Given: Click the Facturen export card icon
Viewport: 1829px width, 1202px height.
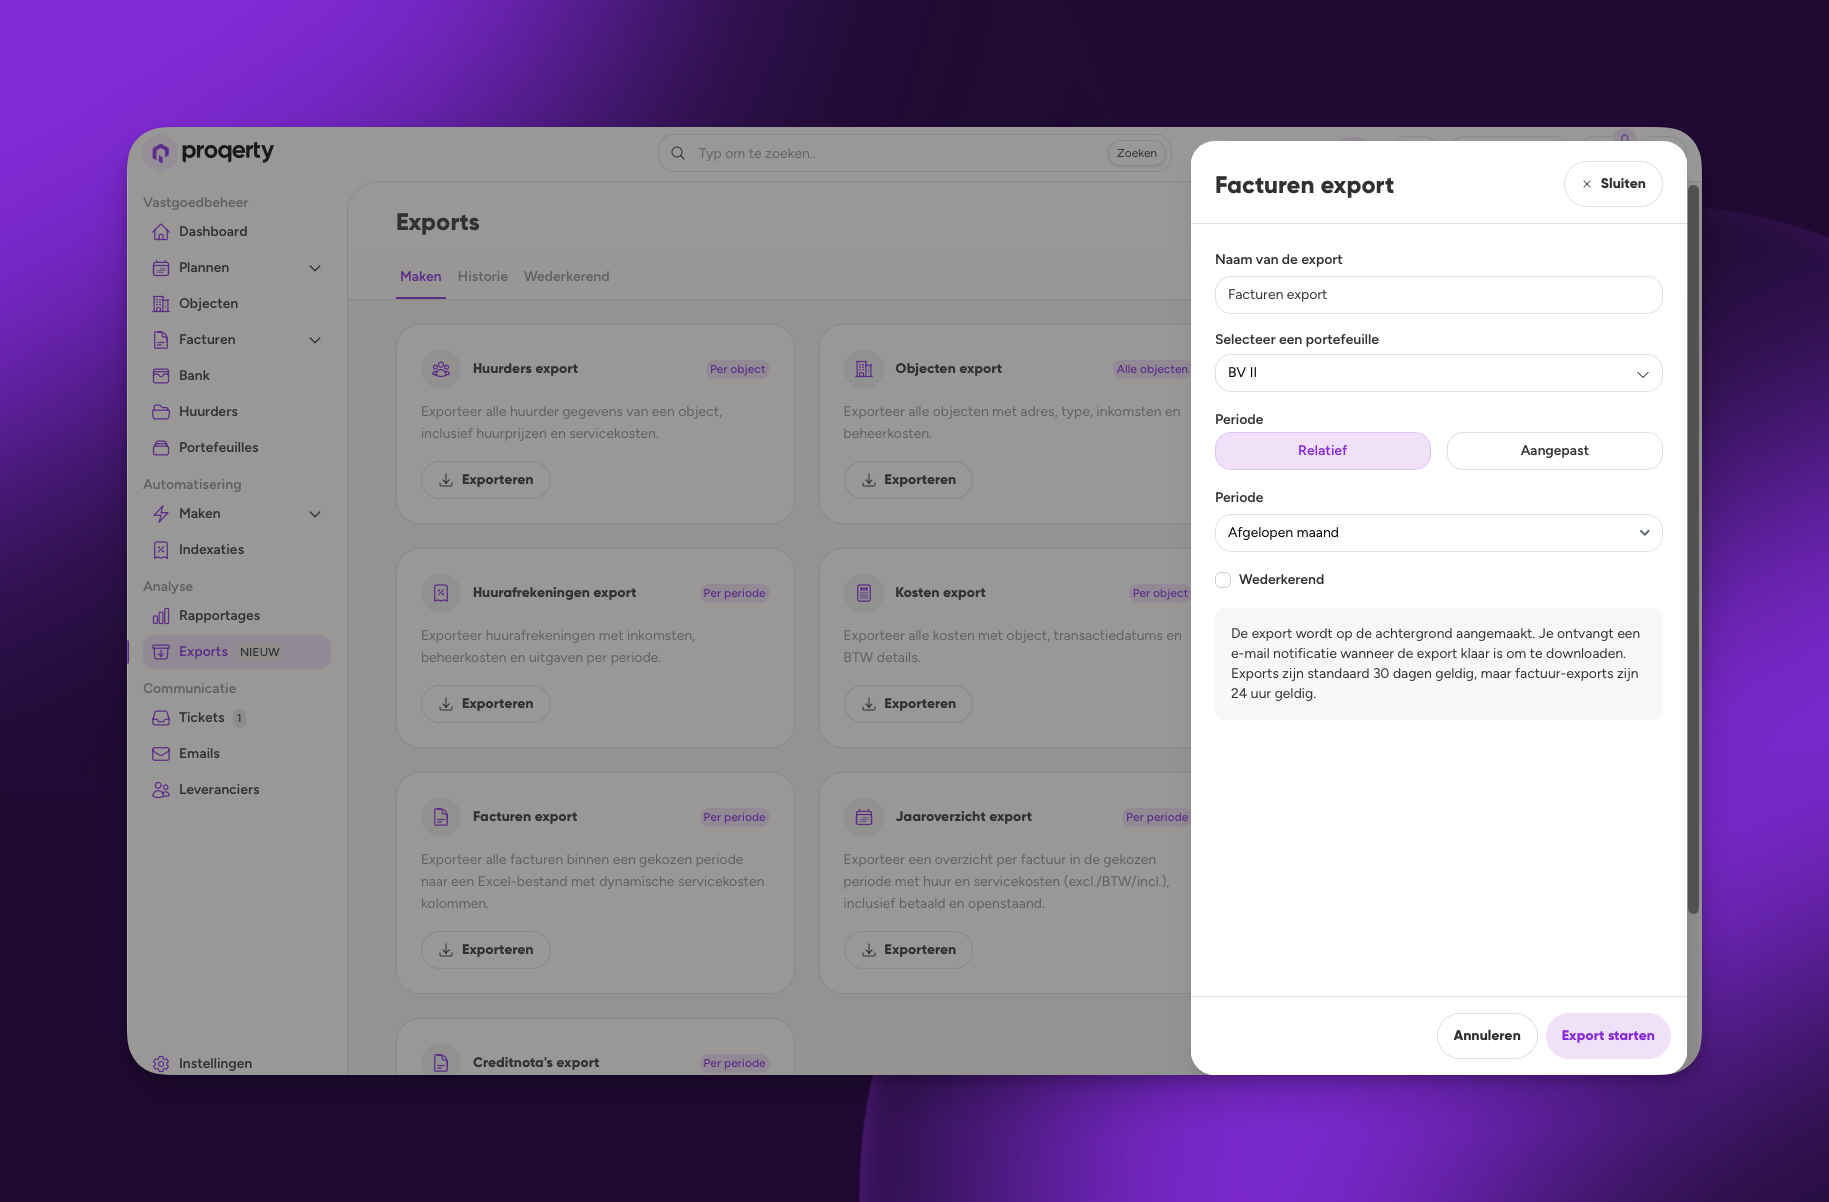Looking at the screenshot, I should tap(441, 817).
